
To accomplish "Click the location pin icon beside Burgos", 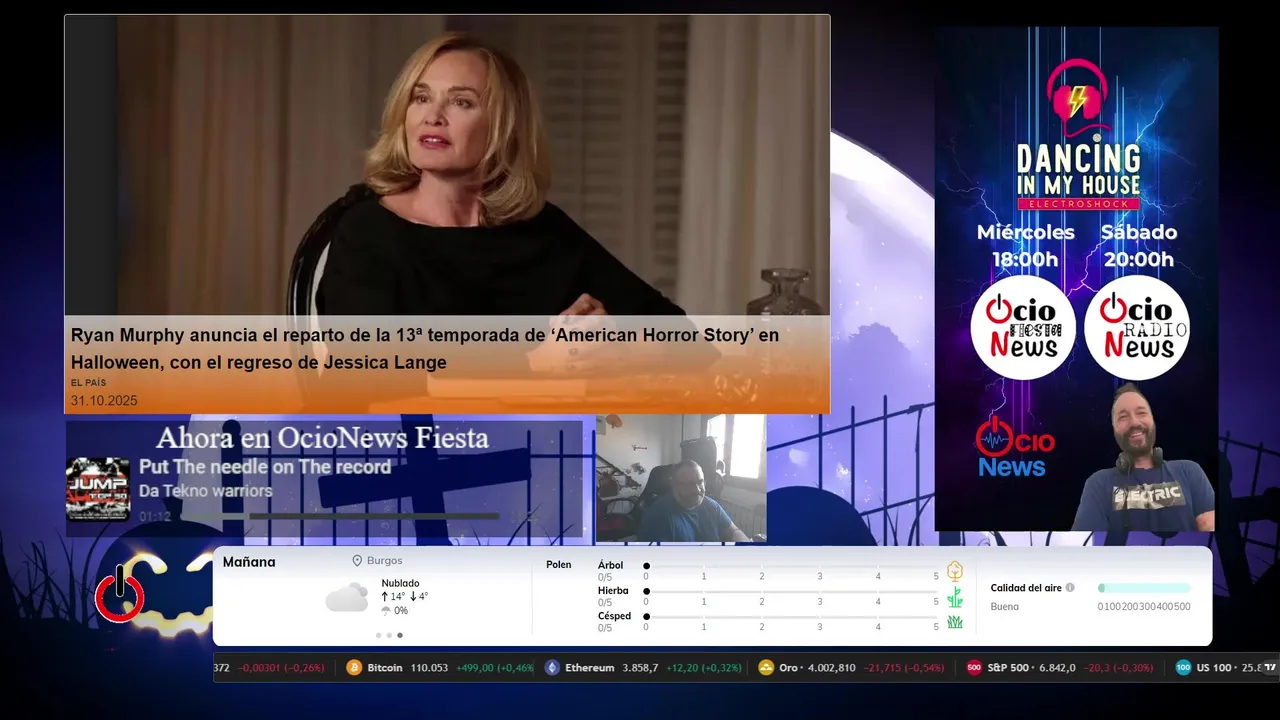I will coord(357,561).
